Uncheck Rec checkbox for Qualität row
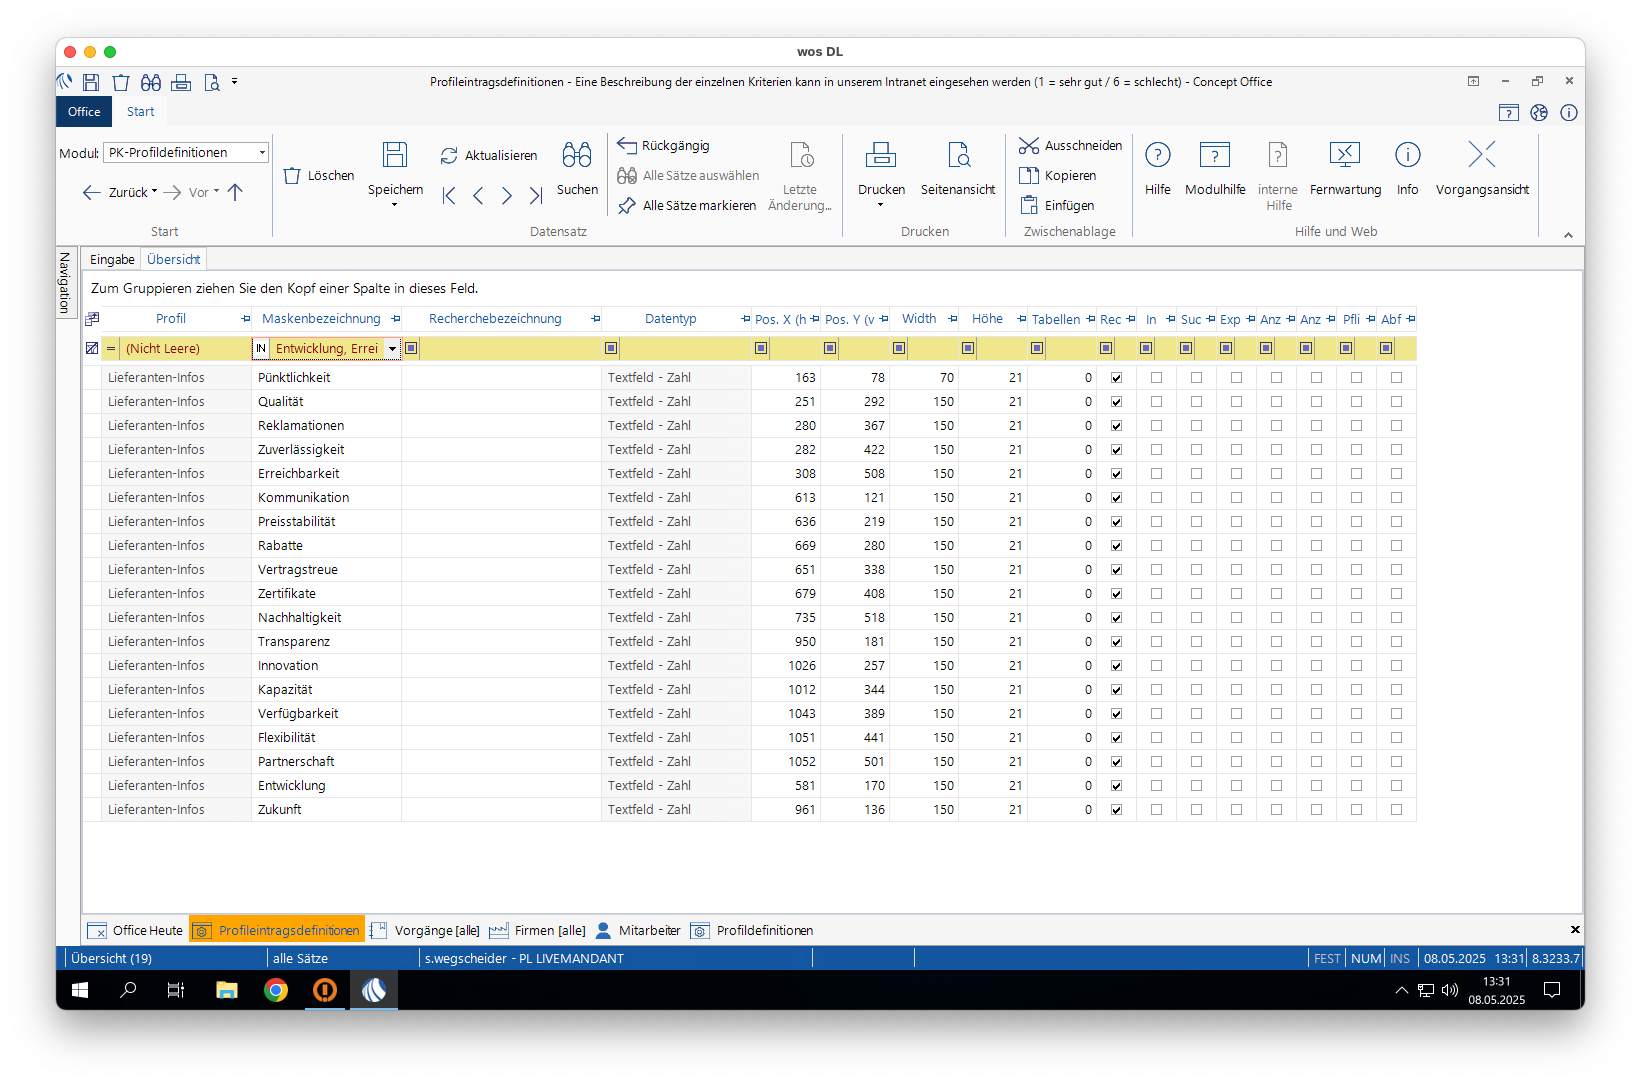 (1117, 402)
